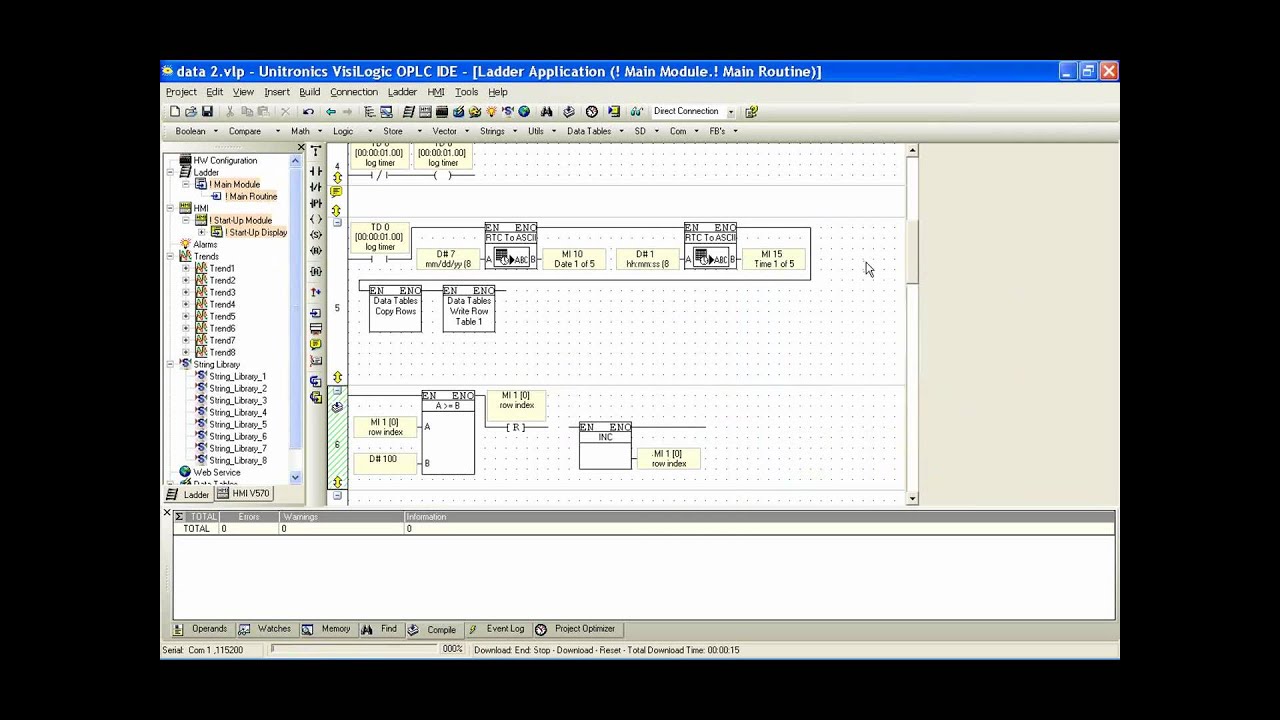Switch to the HMI V570 tab
Viewport: 1280px width, 720px height.
click(243, 494)
